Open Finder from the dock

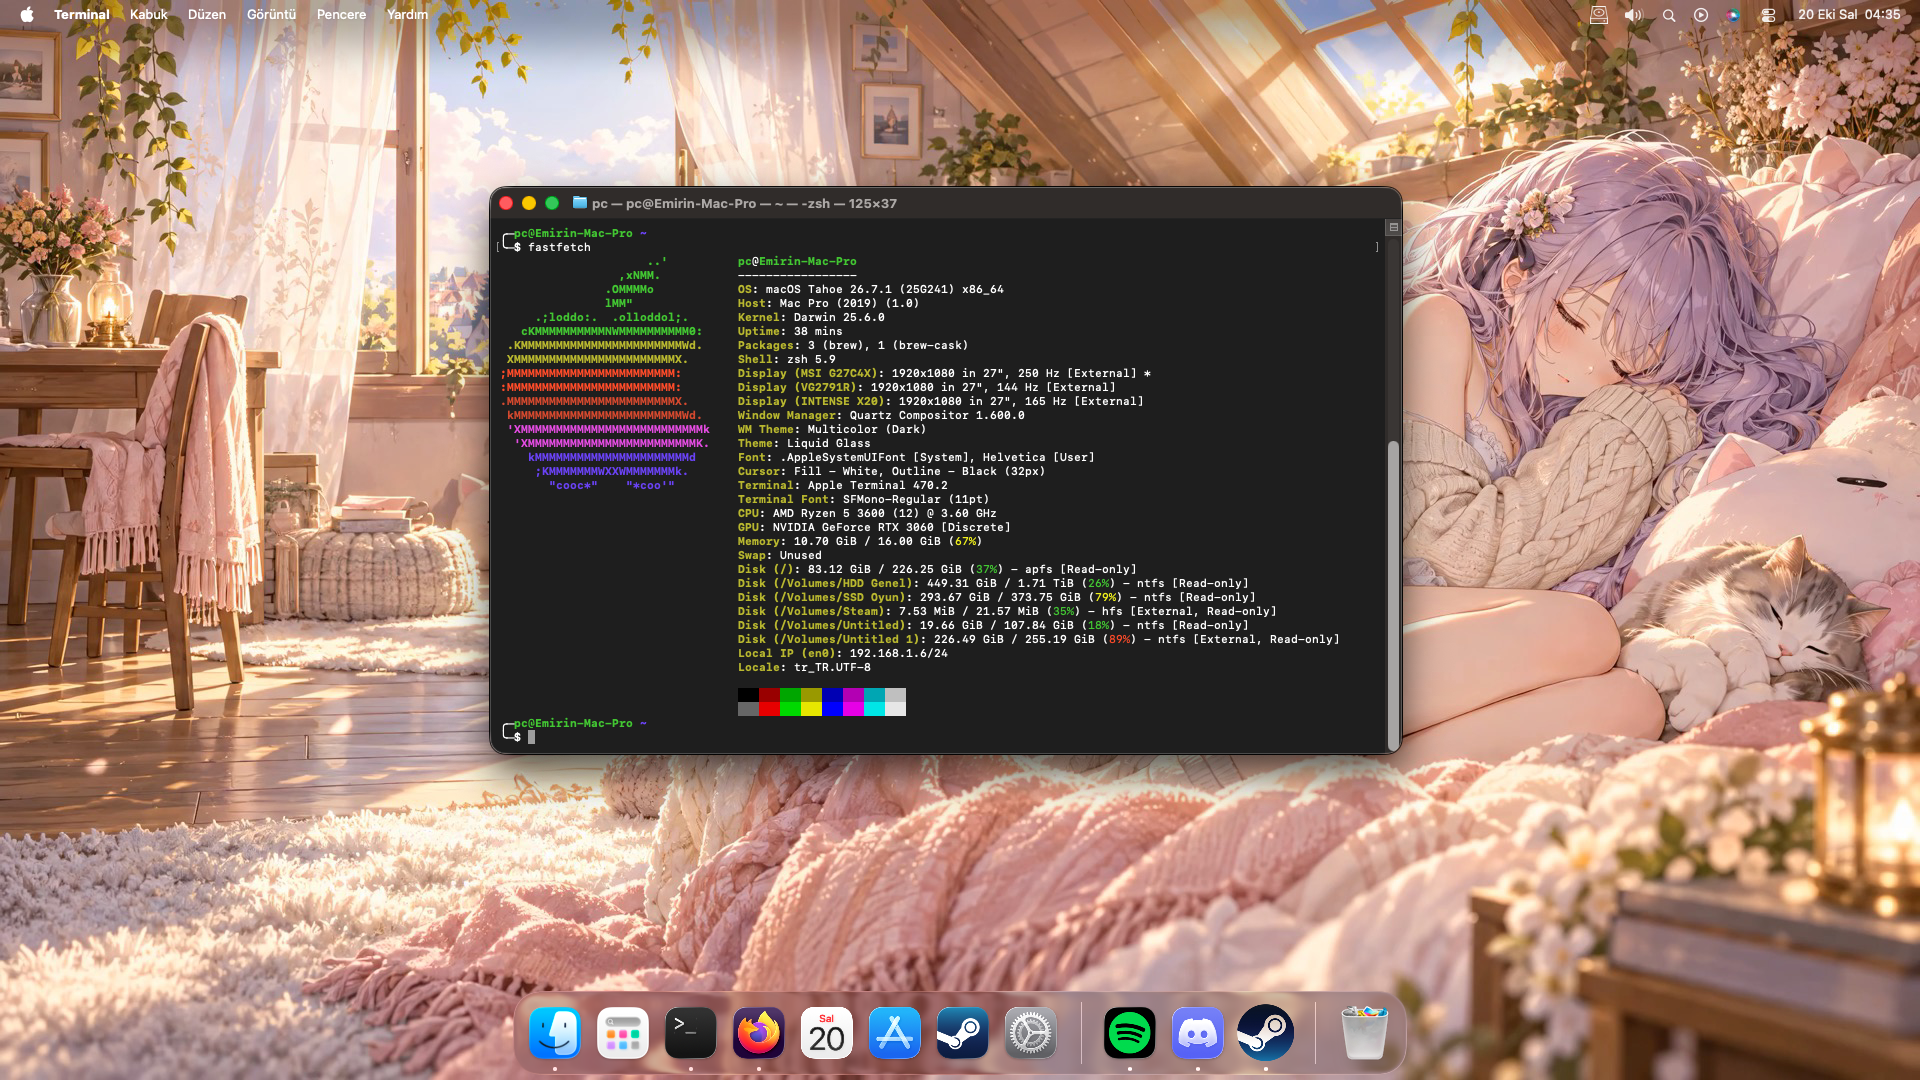555,1033
